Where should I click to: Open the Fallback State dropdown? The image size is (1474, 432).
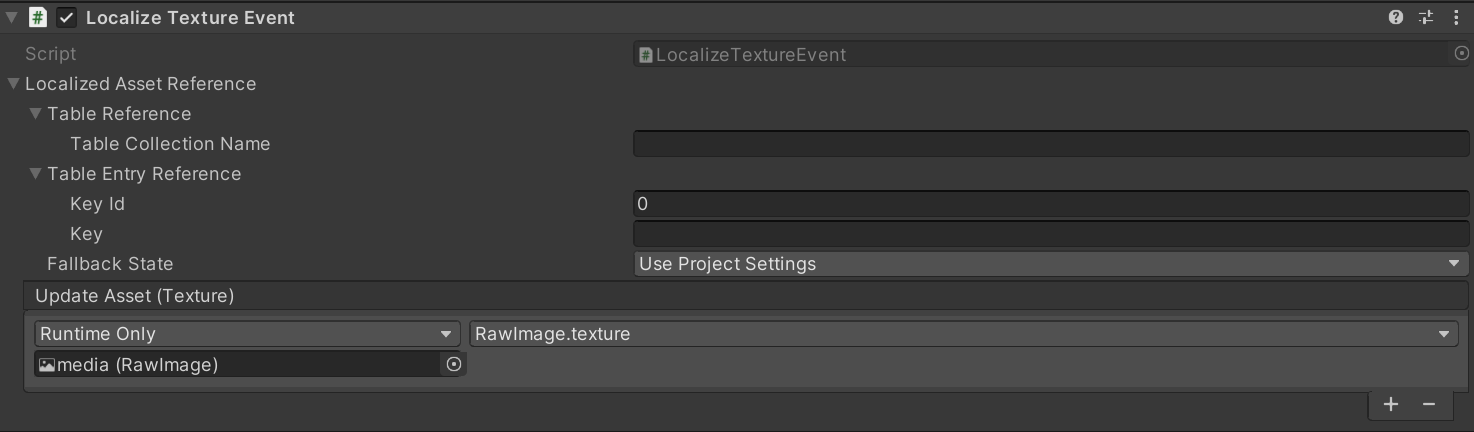click(x=1050, y=264)
